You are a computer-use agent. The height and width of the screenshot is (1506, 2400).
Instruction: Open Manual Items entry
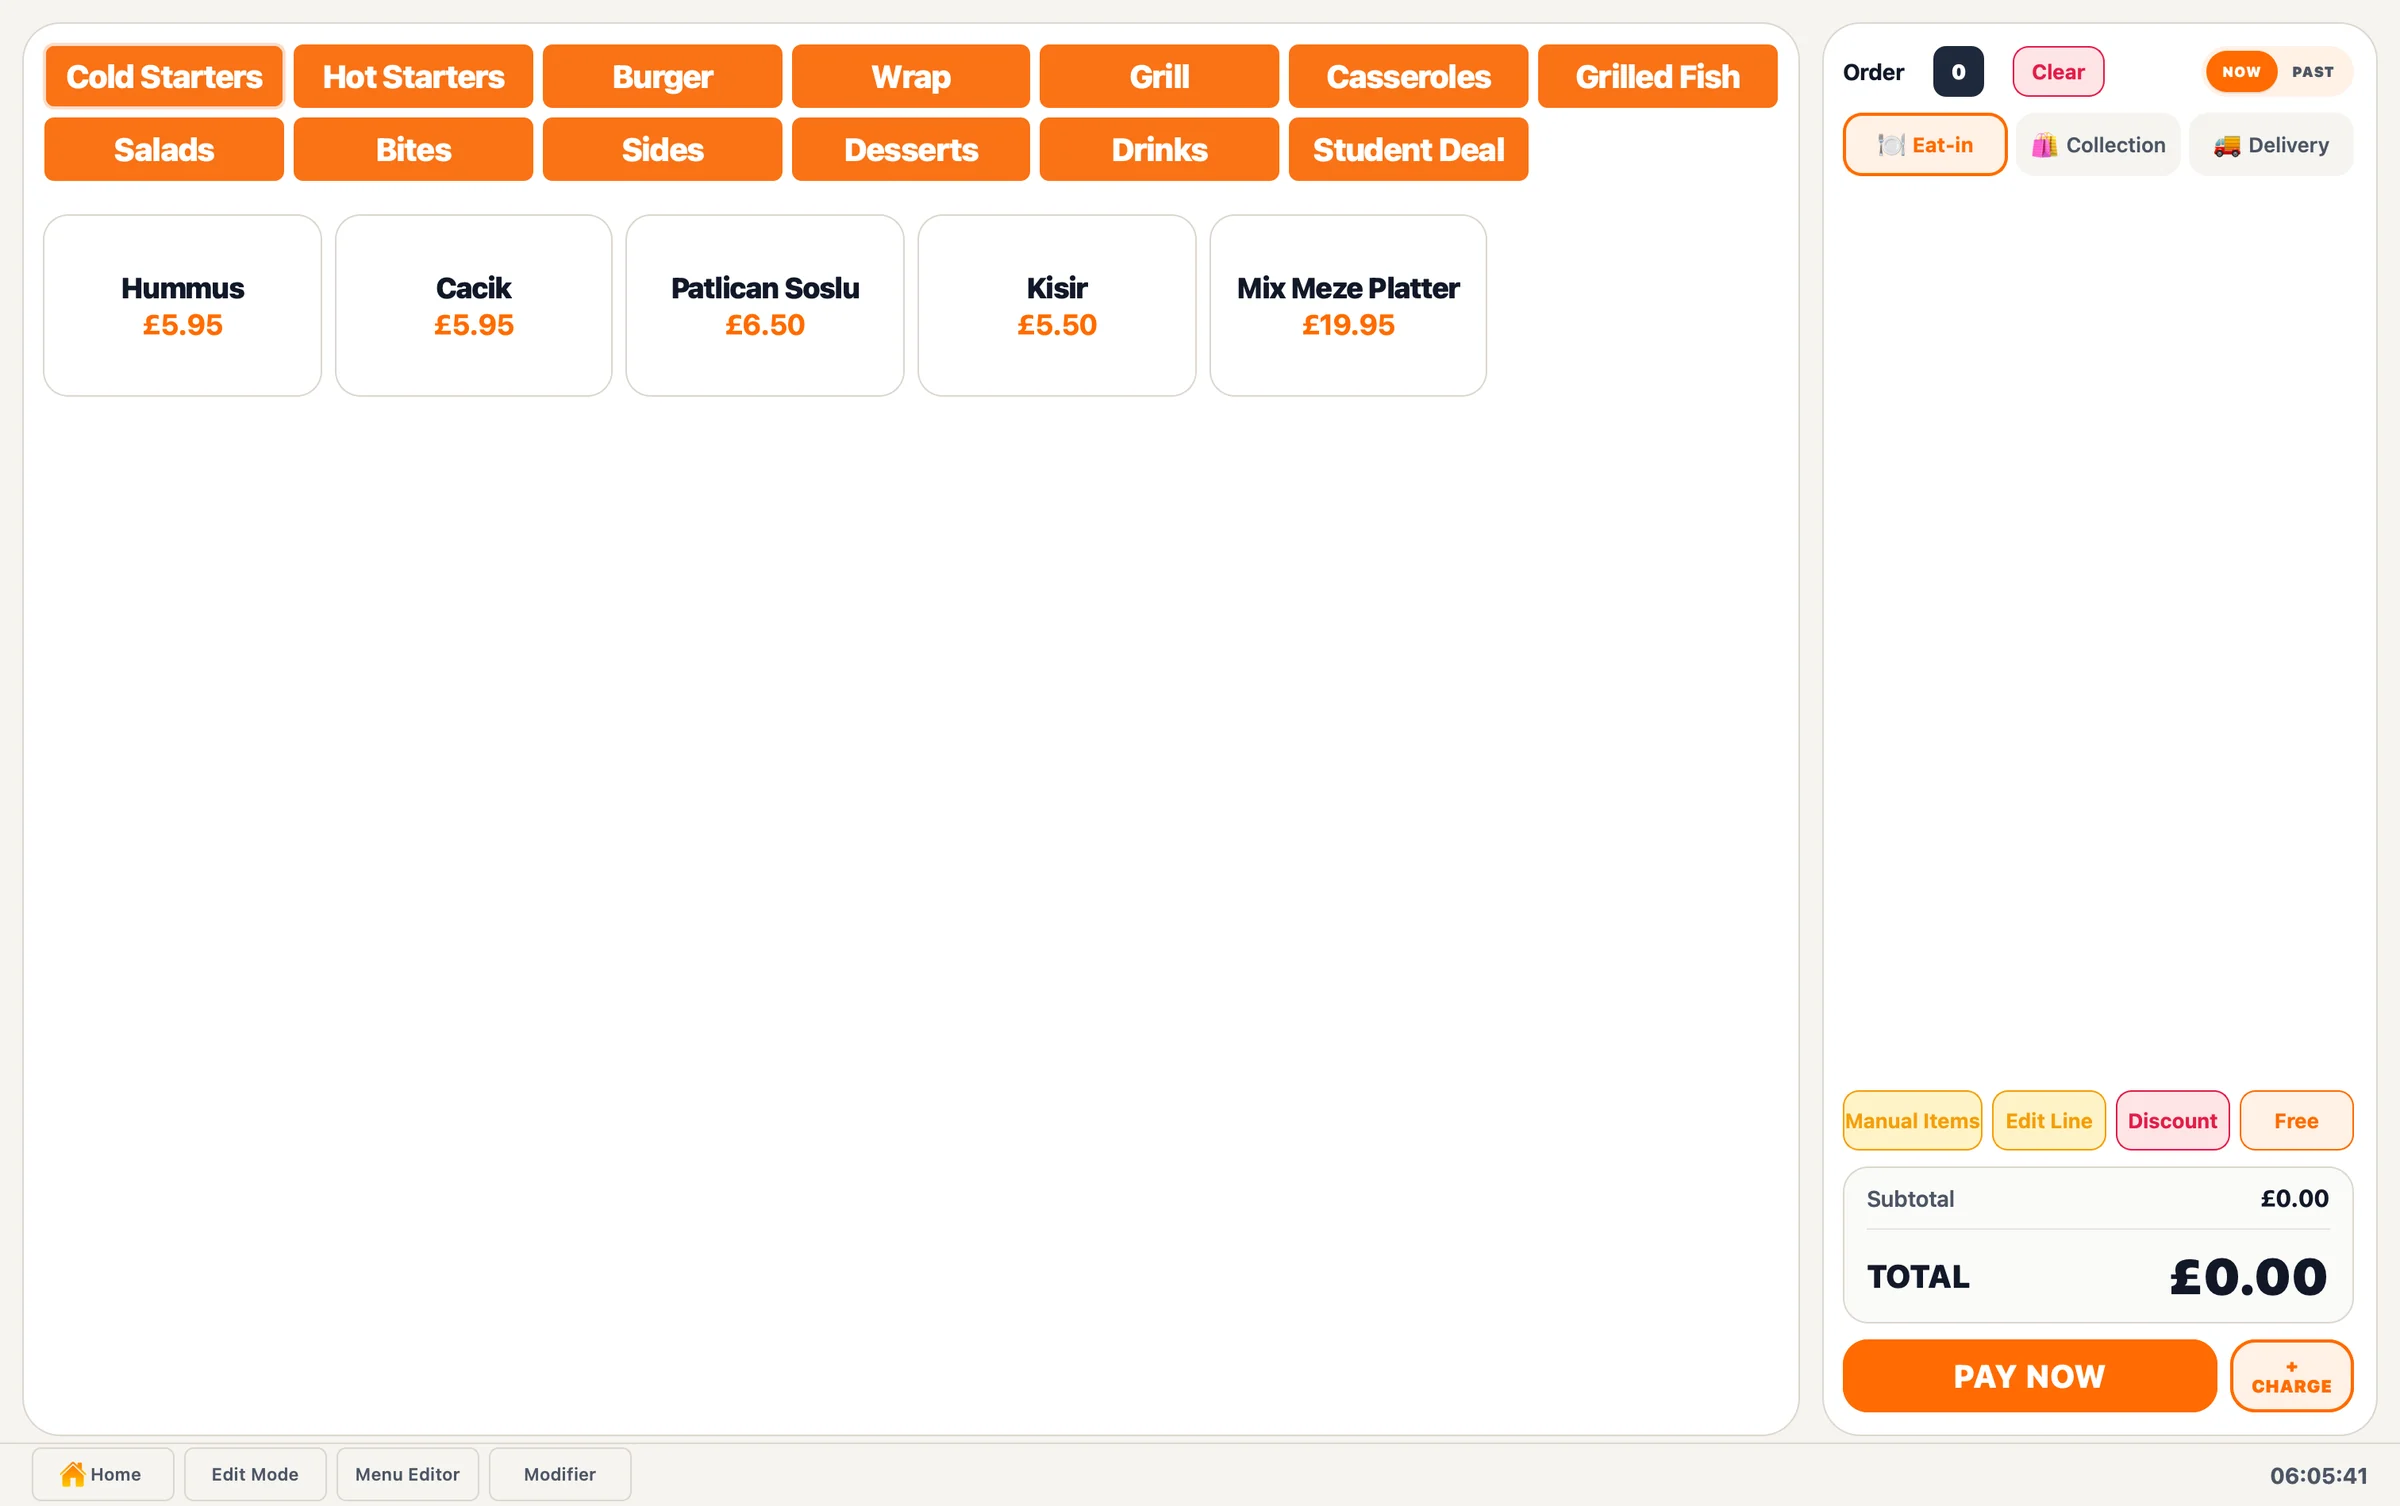1912,1120
